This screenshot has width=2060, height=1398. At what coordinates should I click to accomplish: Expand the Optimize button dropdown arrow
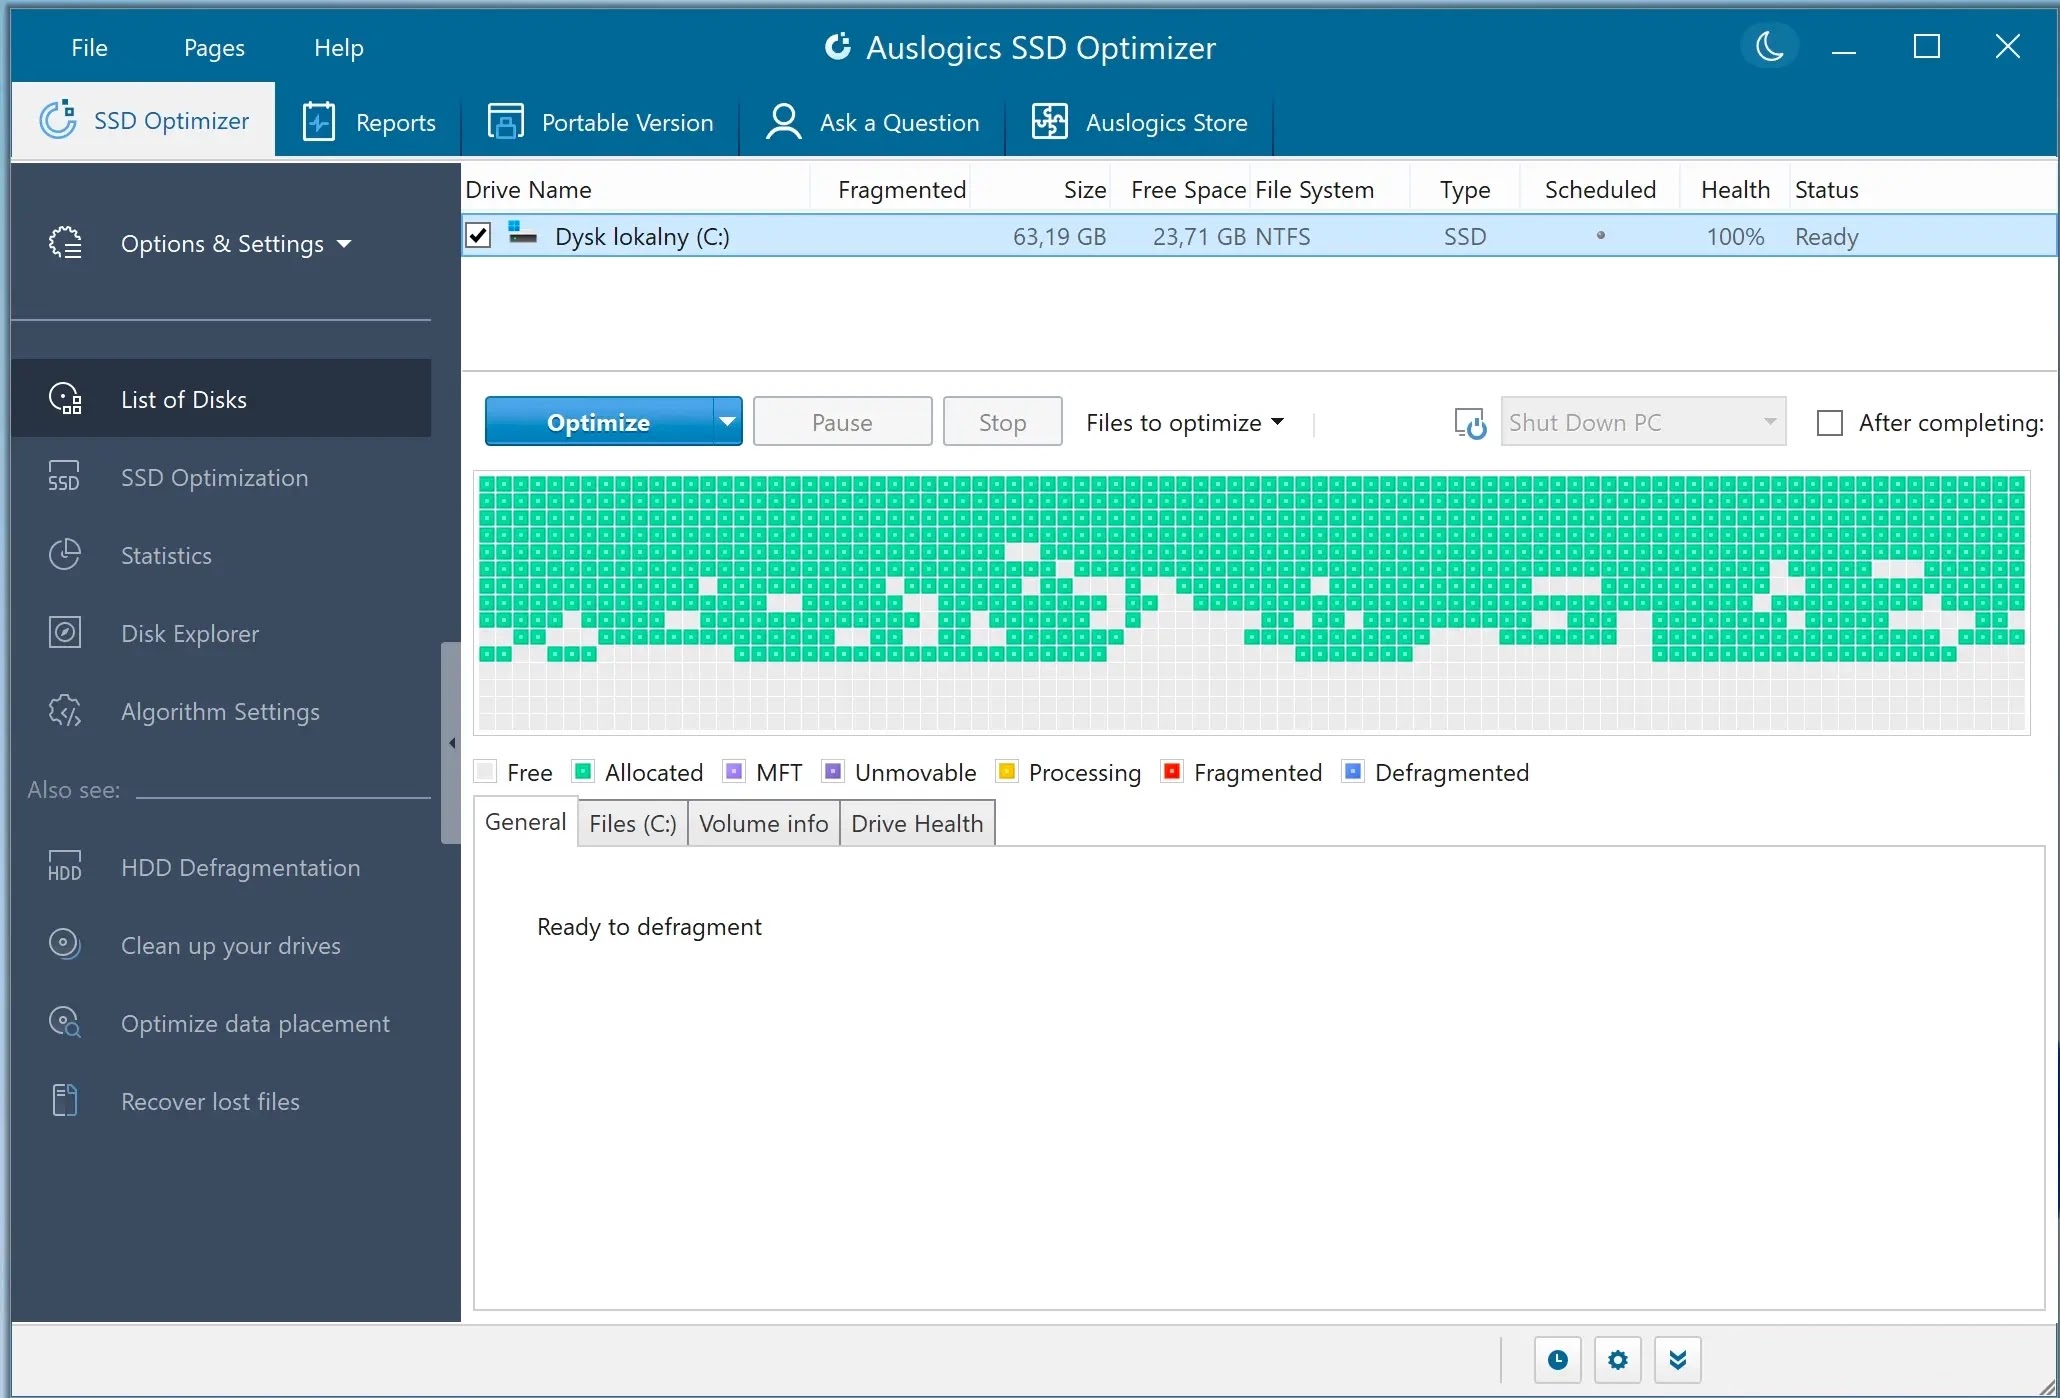coord(727,421)
